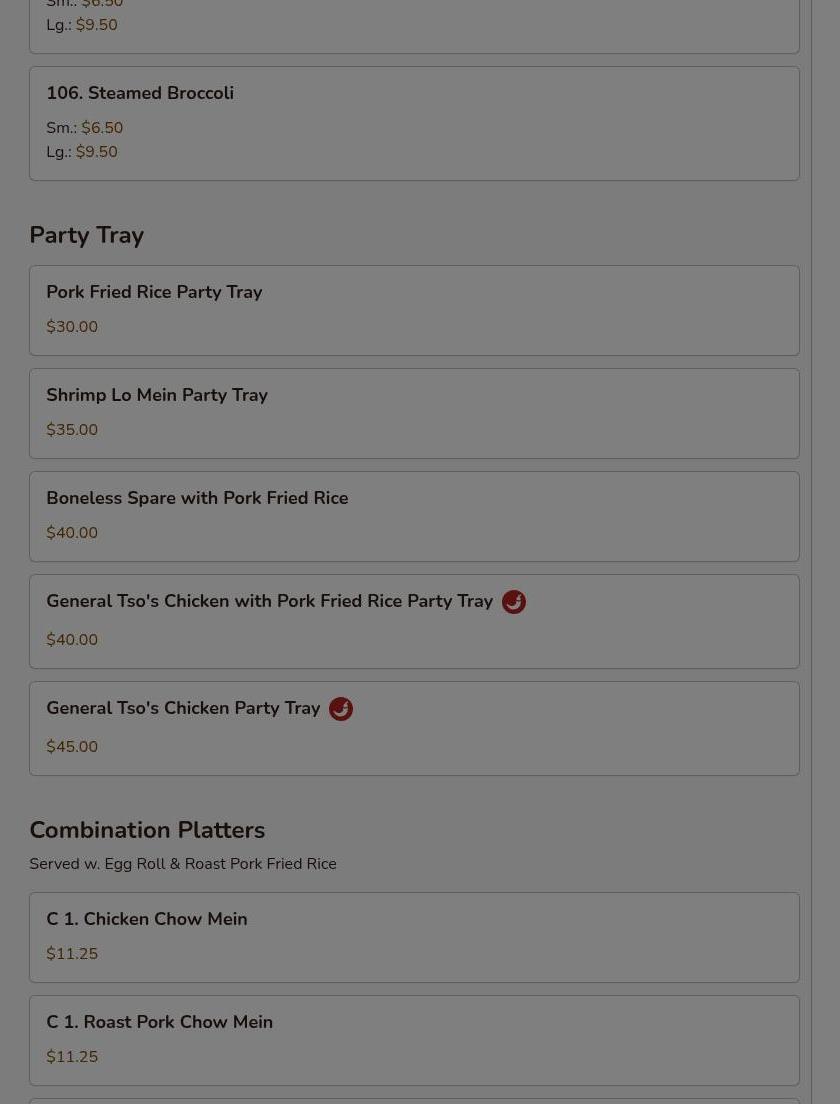Click the $45.00 General Tso's tray price
Viewport: 840px width, 1104px height.
72,747
